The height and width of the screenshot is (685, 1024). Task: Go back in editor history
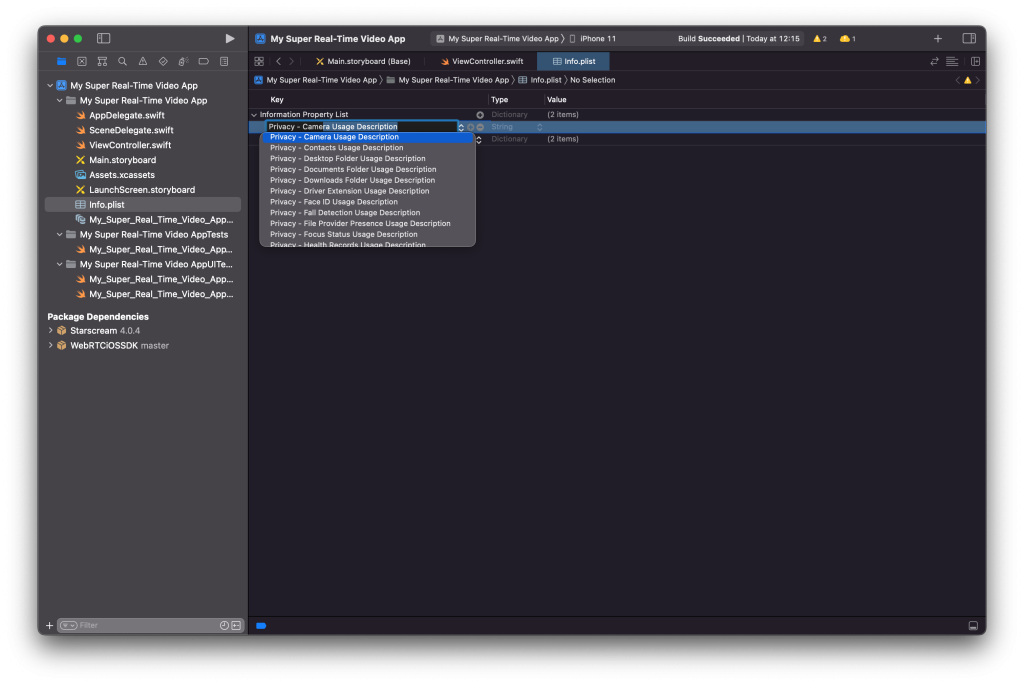(278, 61)
